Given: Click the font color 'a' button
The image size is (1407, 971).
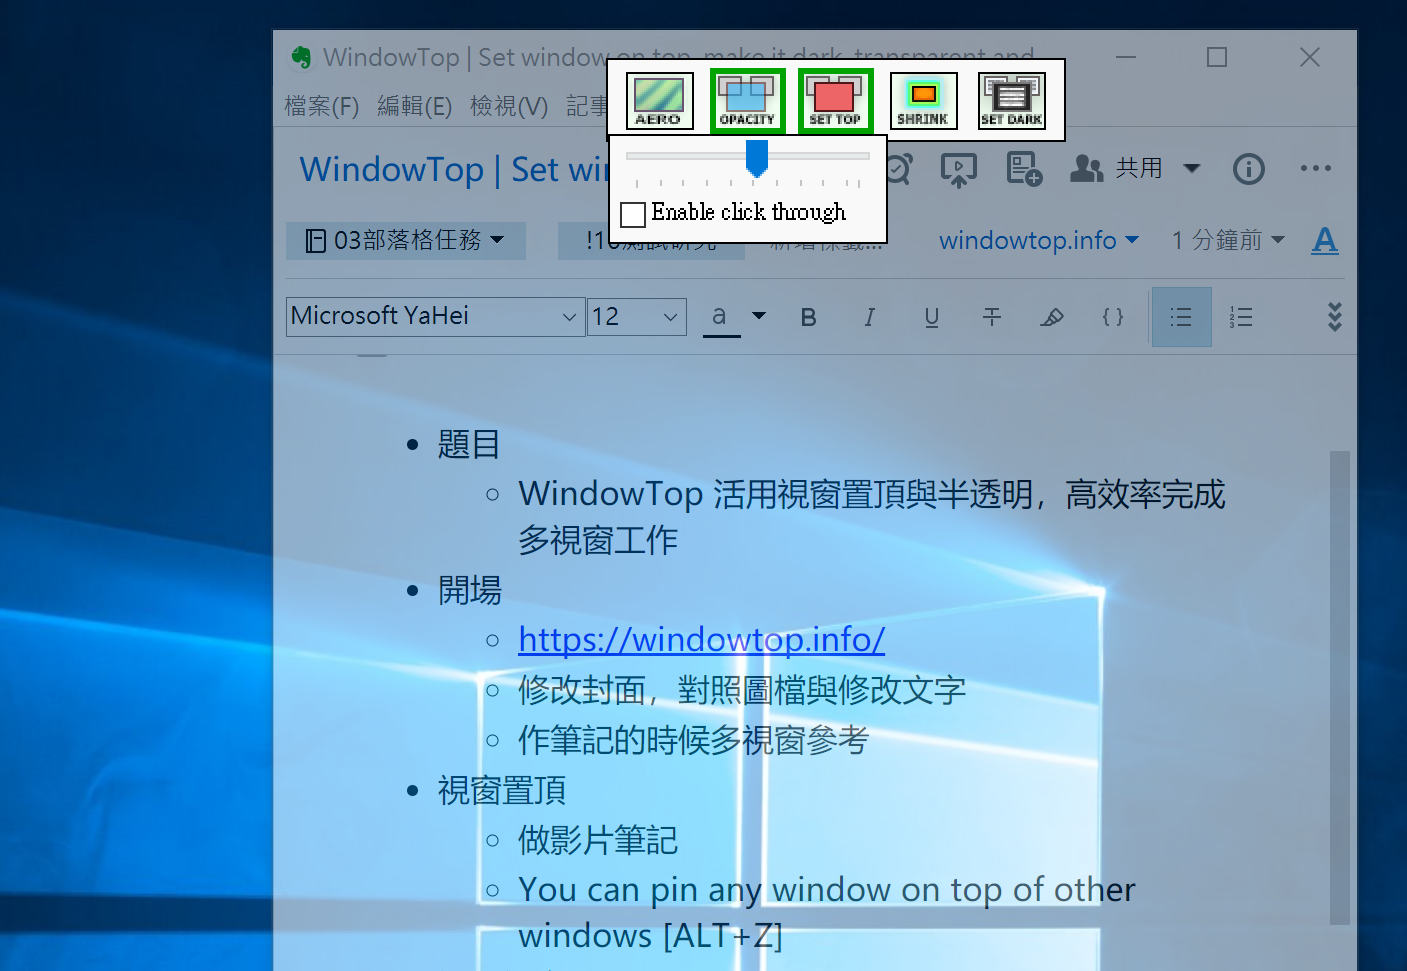Looking at the screenshot, I should (x=720, y=318).
